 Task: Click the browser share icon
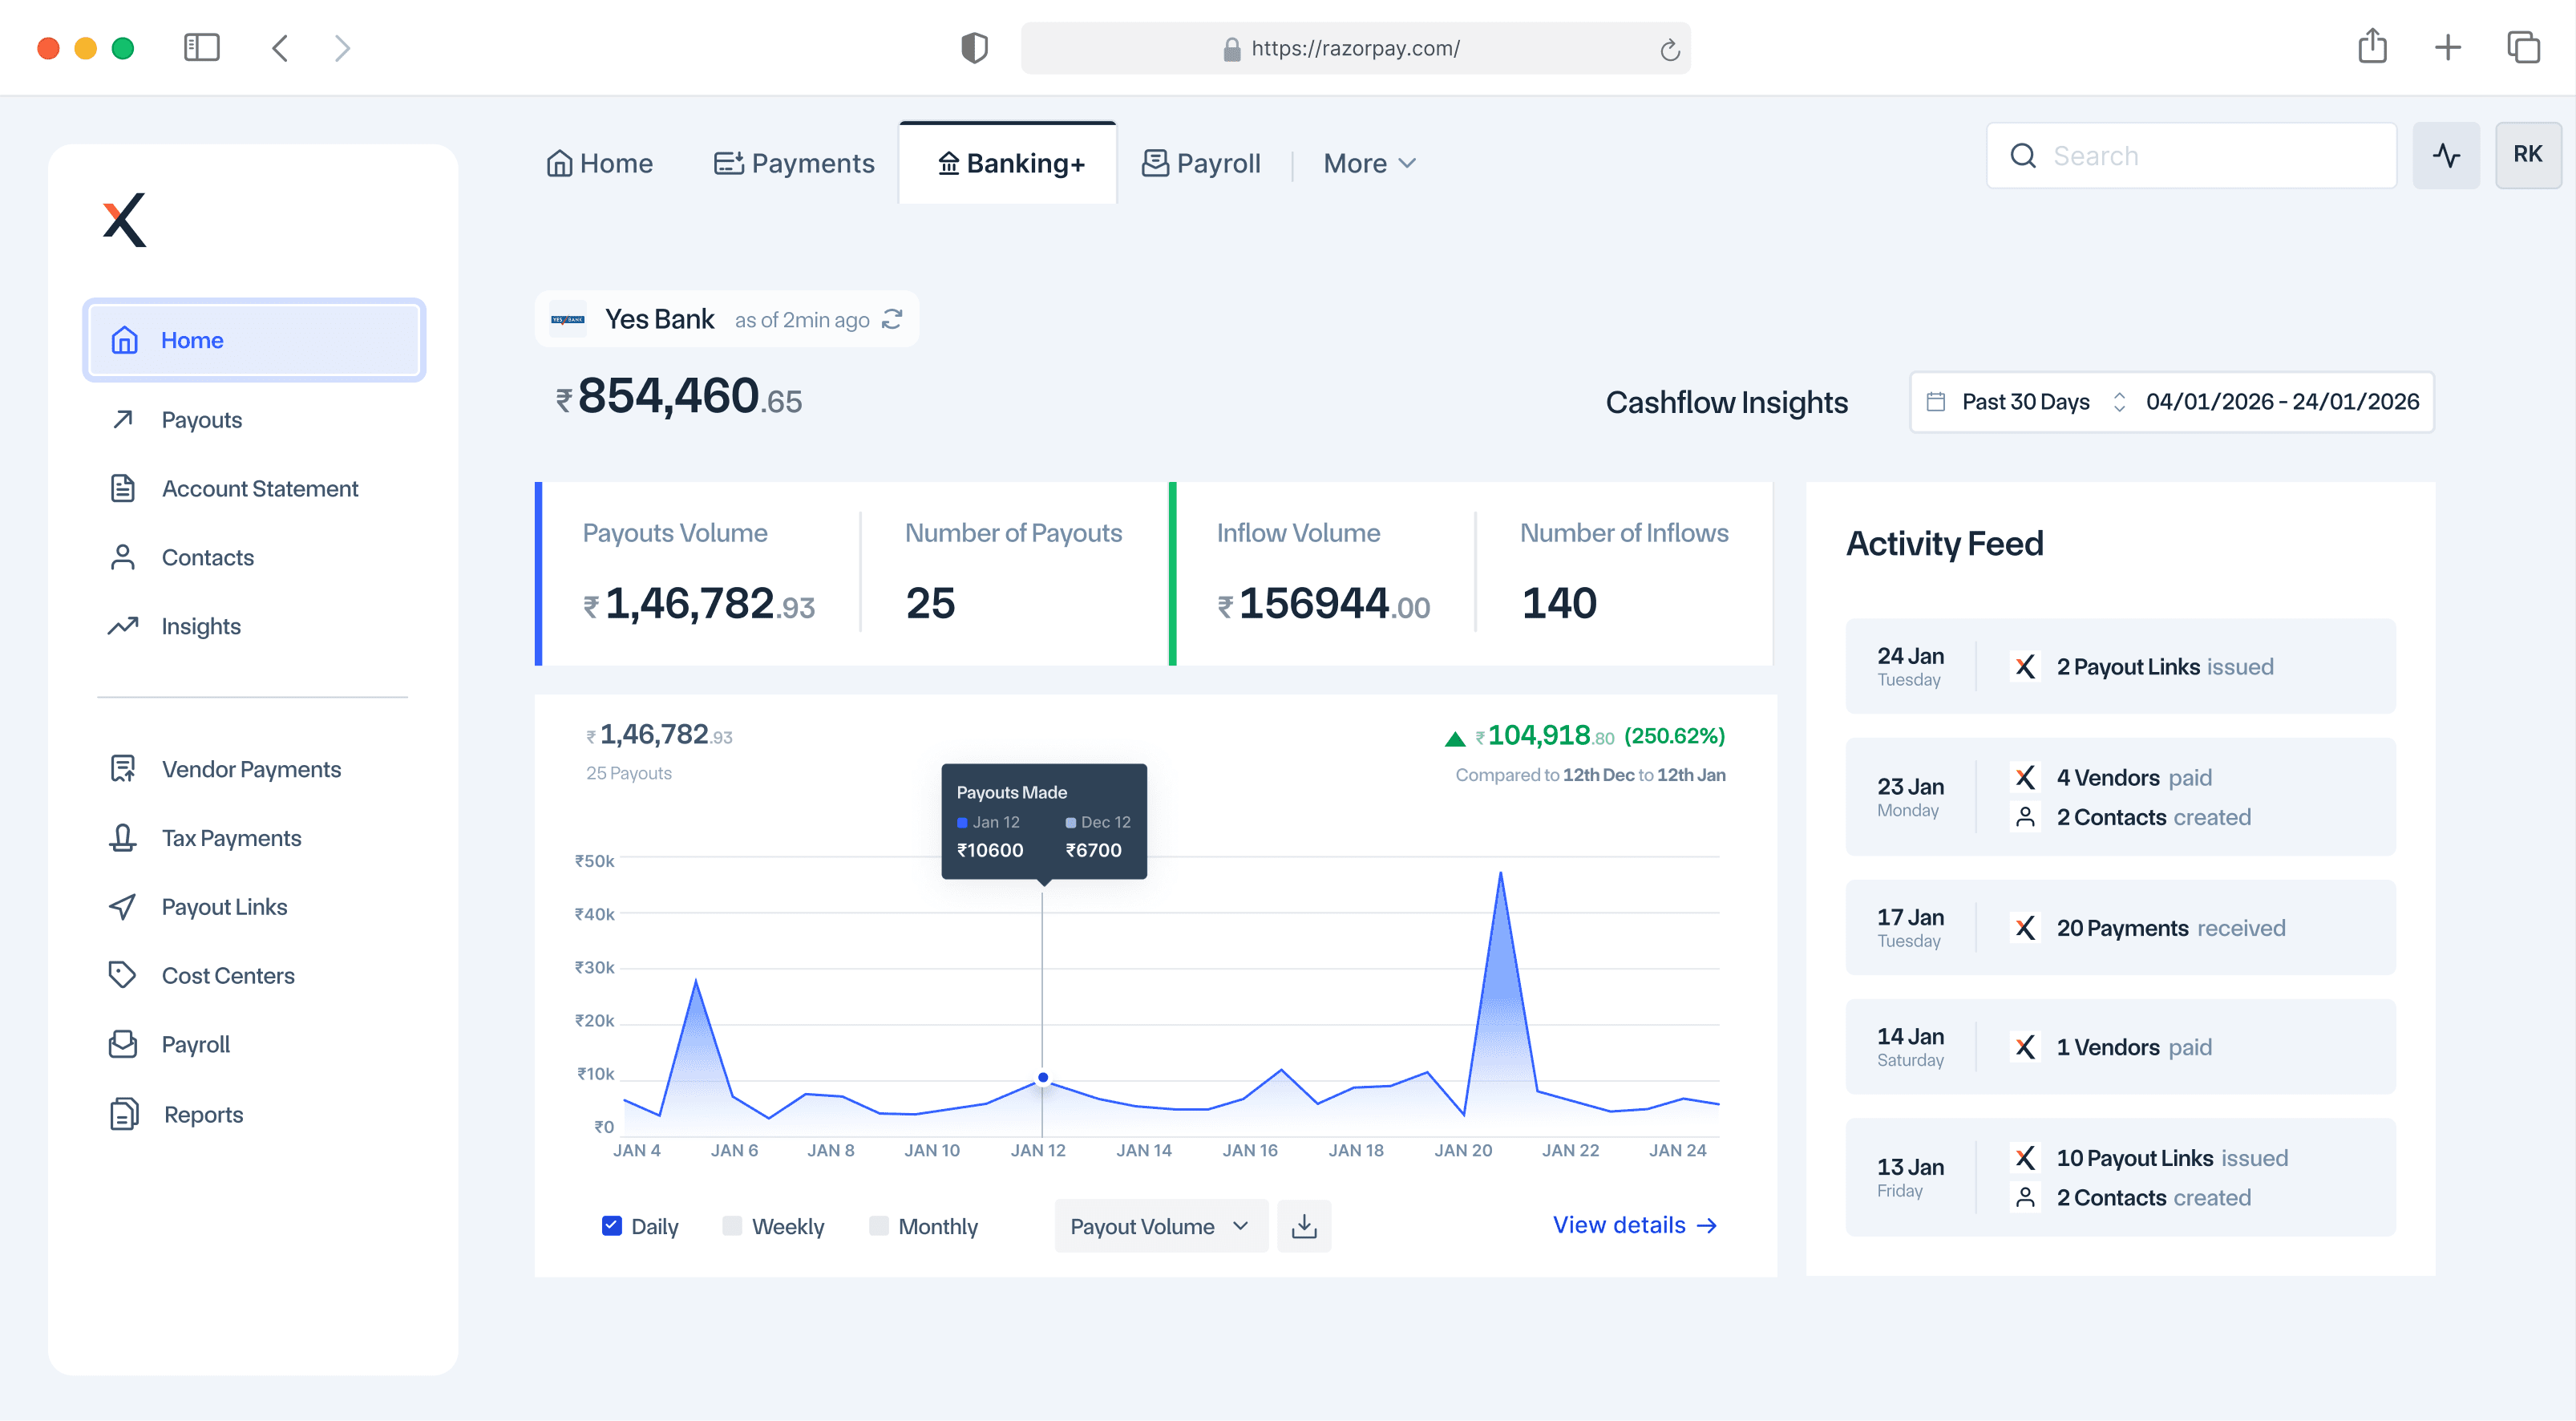(x=2372, y=47)
